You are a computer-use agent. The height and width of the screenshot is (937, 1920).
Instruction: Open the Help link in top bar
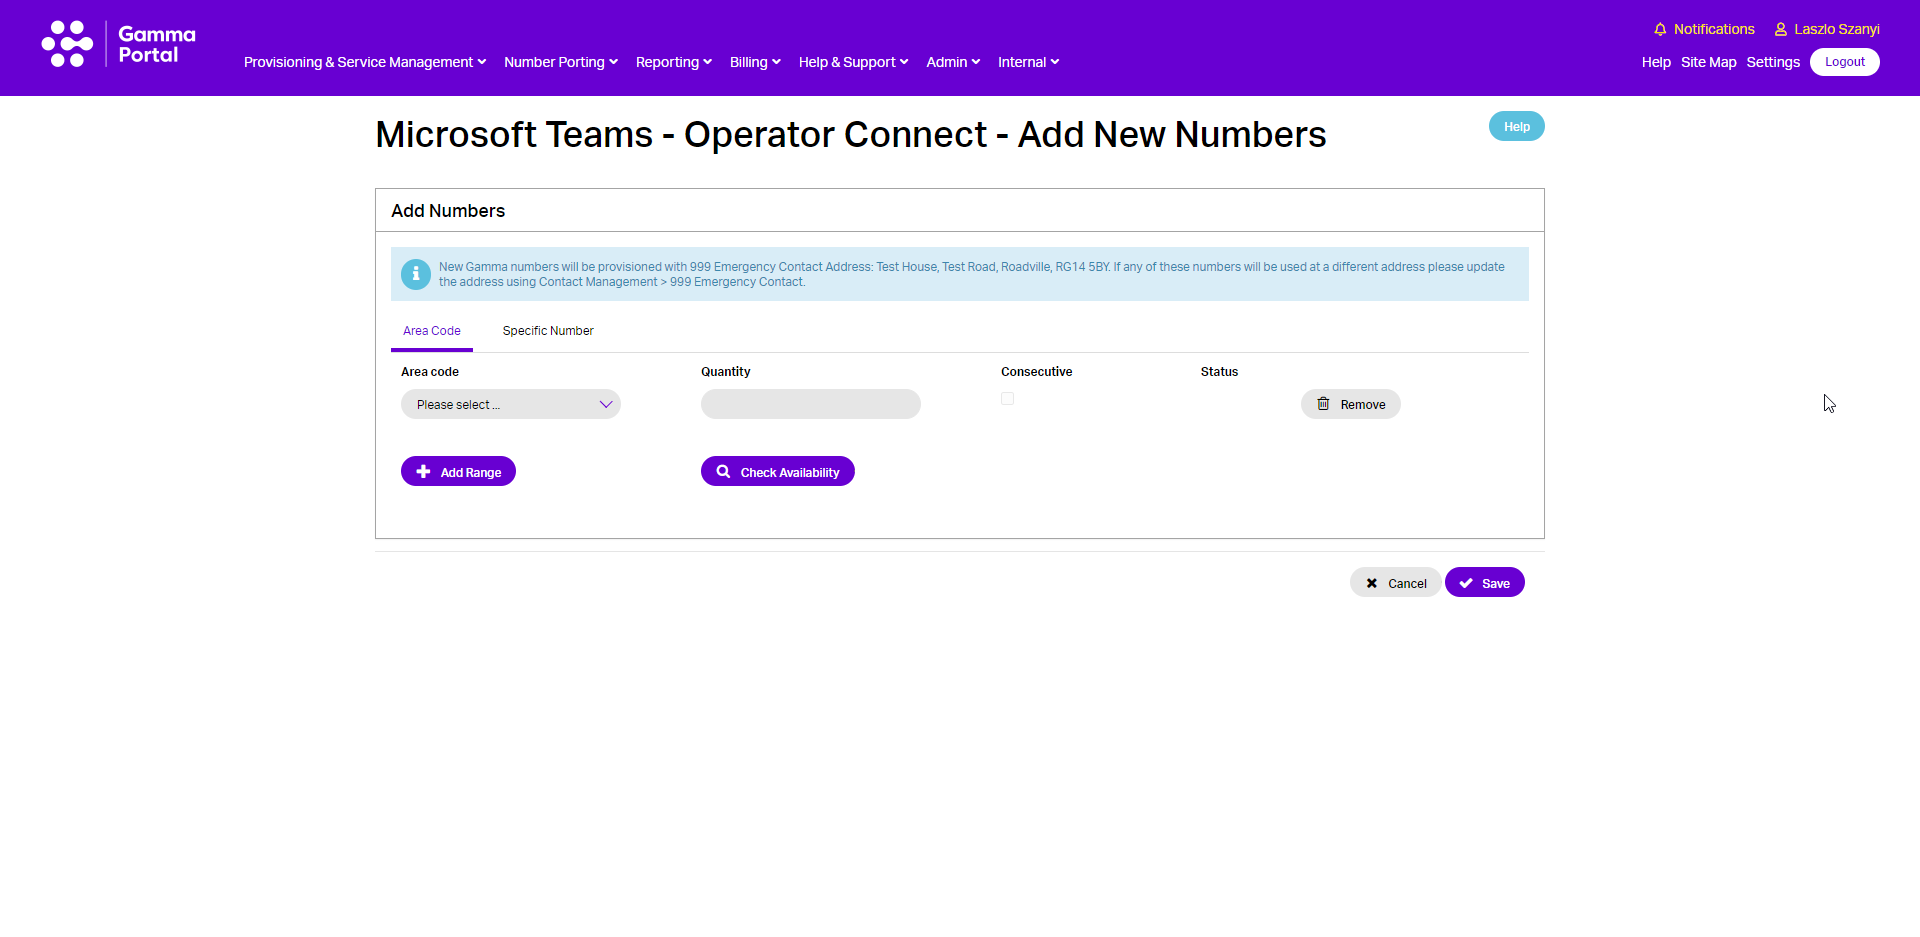[x=1656, y=62]
